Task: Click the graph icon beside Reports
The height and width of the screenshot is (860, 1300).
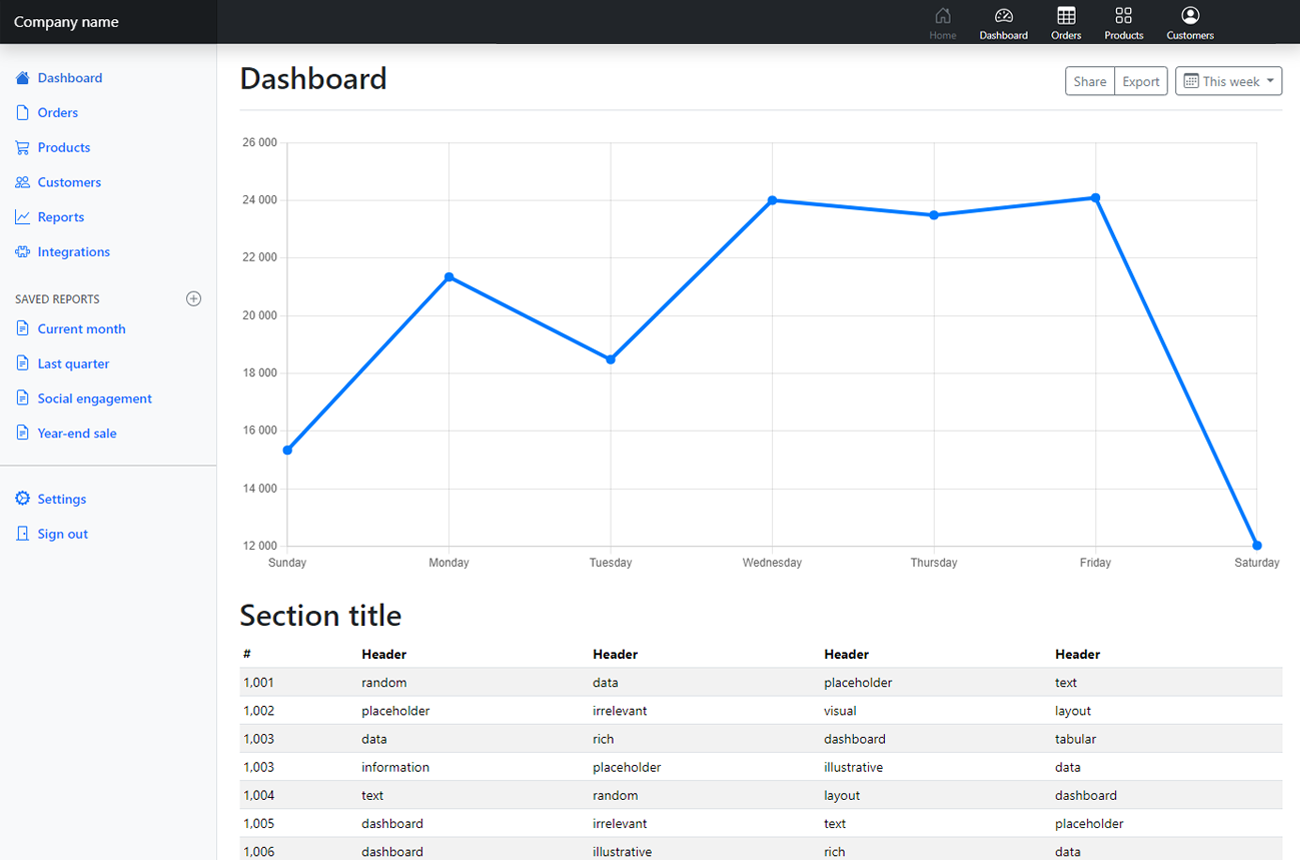Action: click(23, 217)
